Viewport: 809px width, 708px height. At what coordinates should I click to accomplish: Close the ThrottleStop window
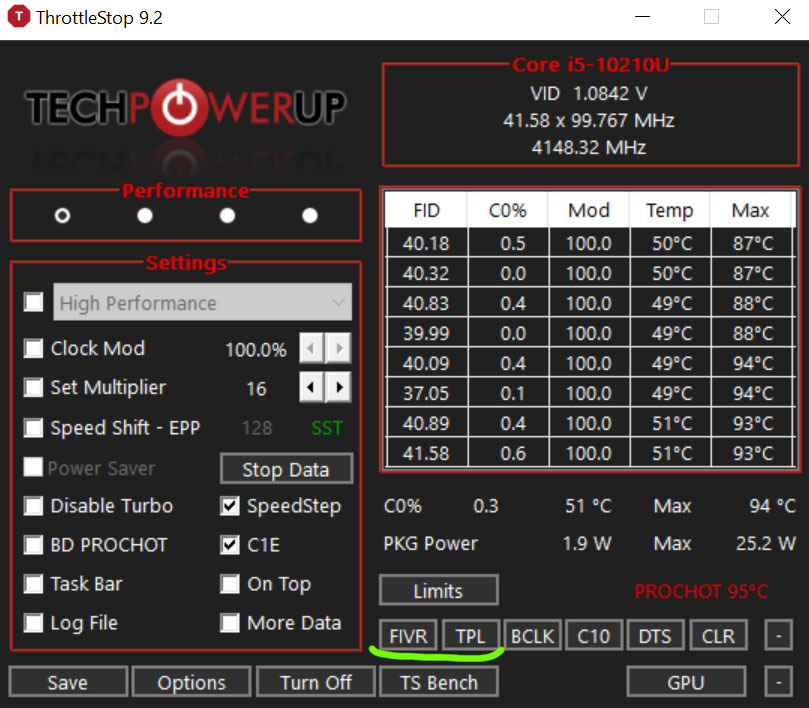(x=782, y=17)
